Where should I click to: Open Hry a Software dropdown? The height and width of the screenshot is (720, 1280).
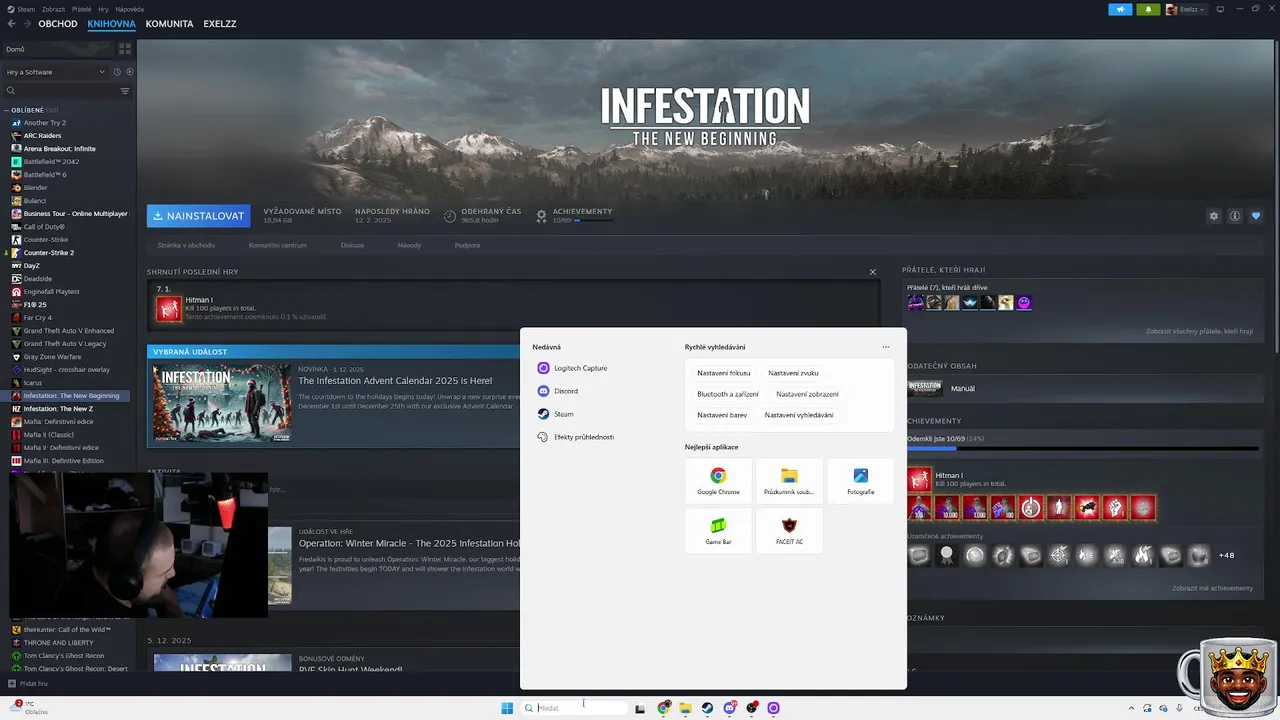55,72
